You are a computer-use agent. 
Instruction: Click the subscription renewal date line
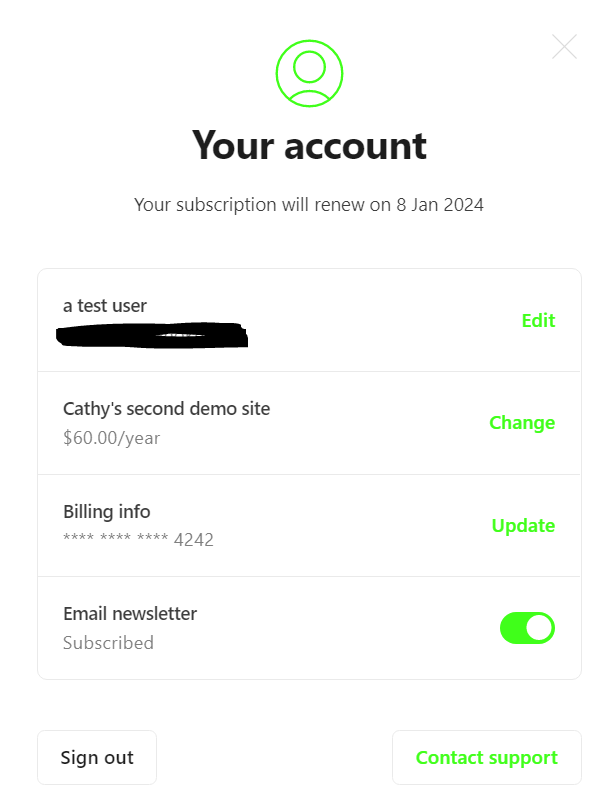click(309, 205)
